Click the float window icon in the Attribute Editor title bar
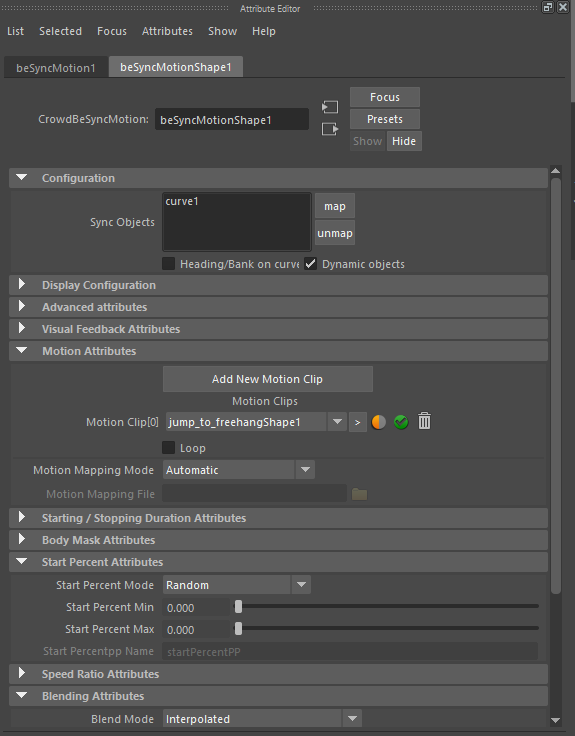 pos(547,8)
